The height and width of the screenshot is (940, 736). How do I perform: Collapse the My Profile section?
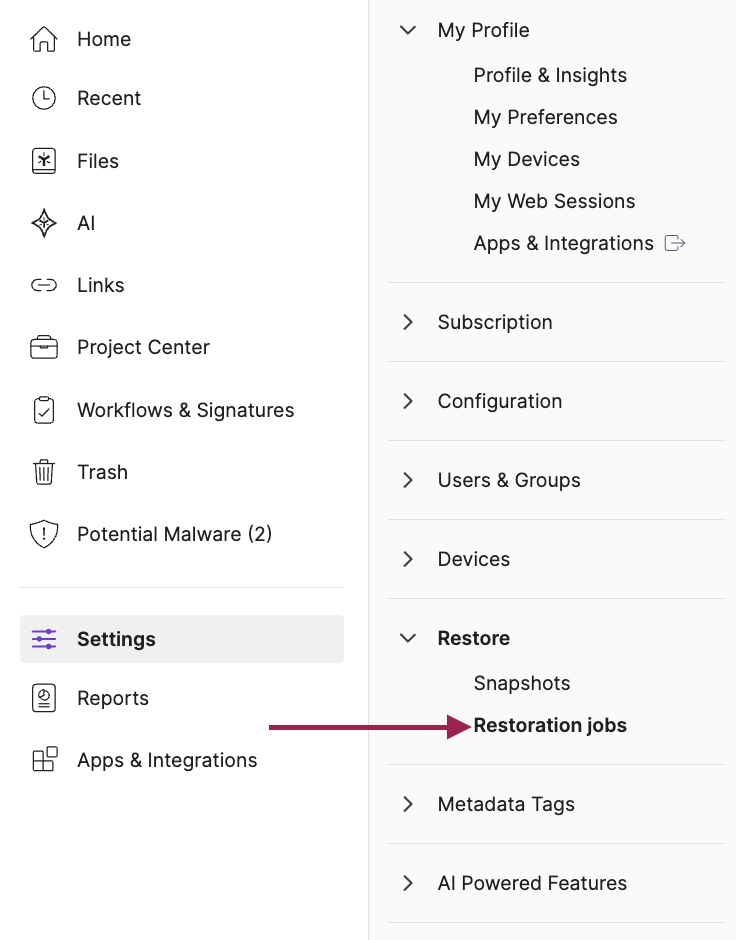[x=408, y=30]
